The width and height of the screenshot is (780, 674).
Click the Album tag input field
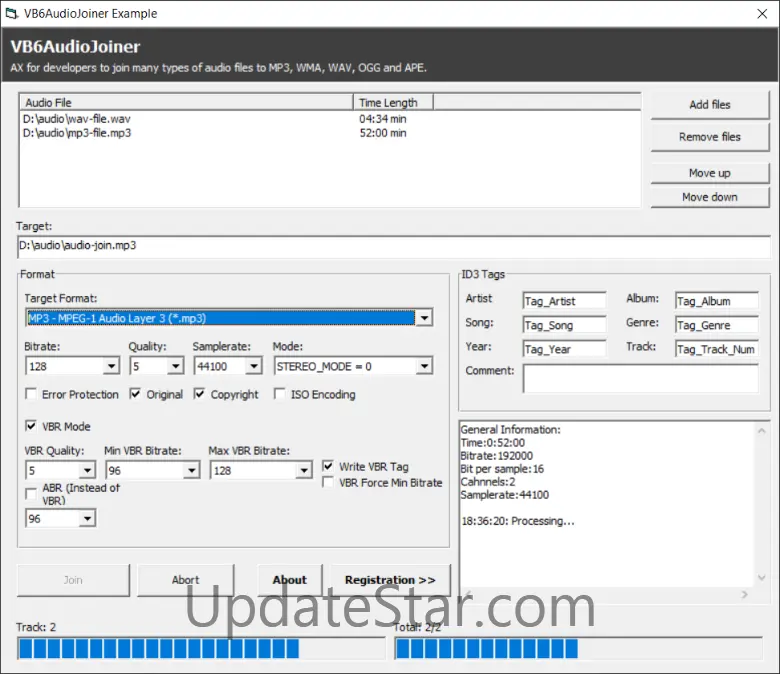717,301
